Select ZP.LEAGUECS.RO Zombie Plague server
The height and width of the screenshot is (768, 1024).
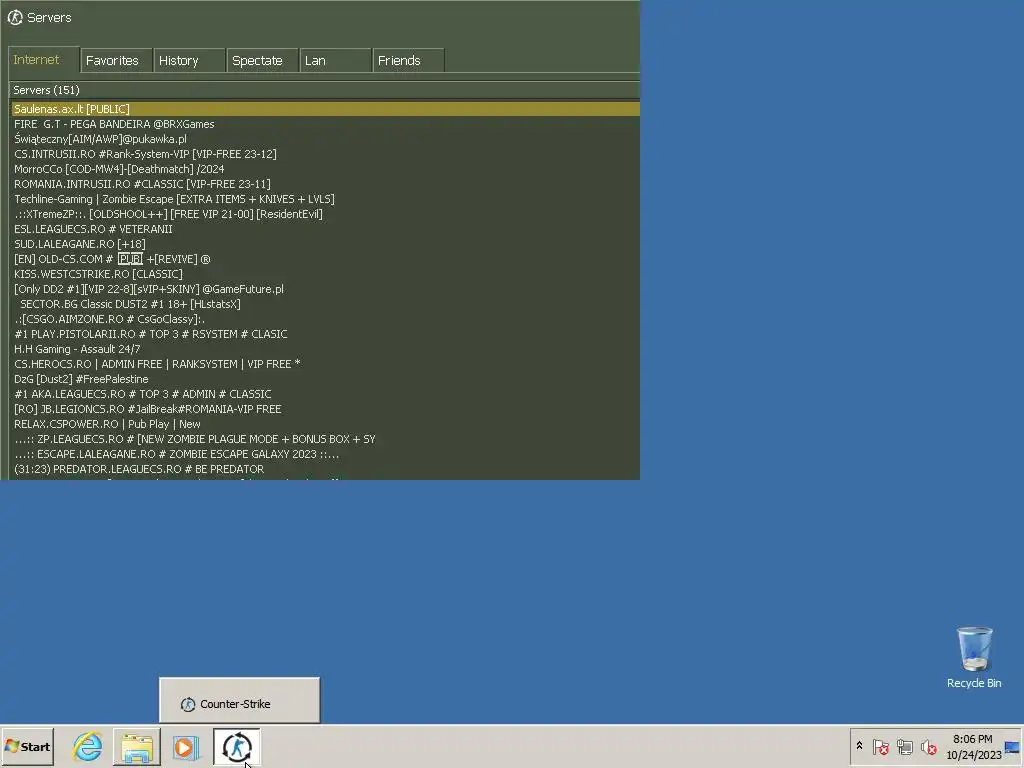[325, 440]
